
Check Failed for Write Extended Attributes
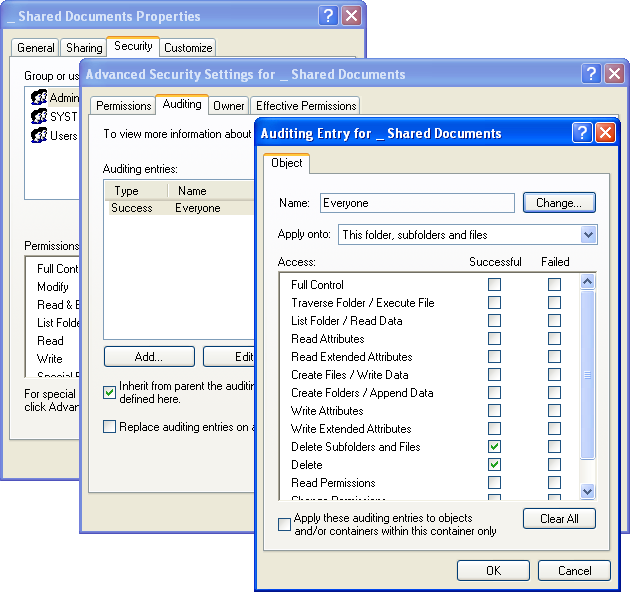554,428
